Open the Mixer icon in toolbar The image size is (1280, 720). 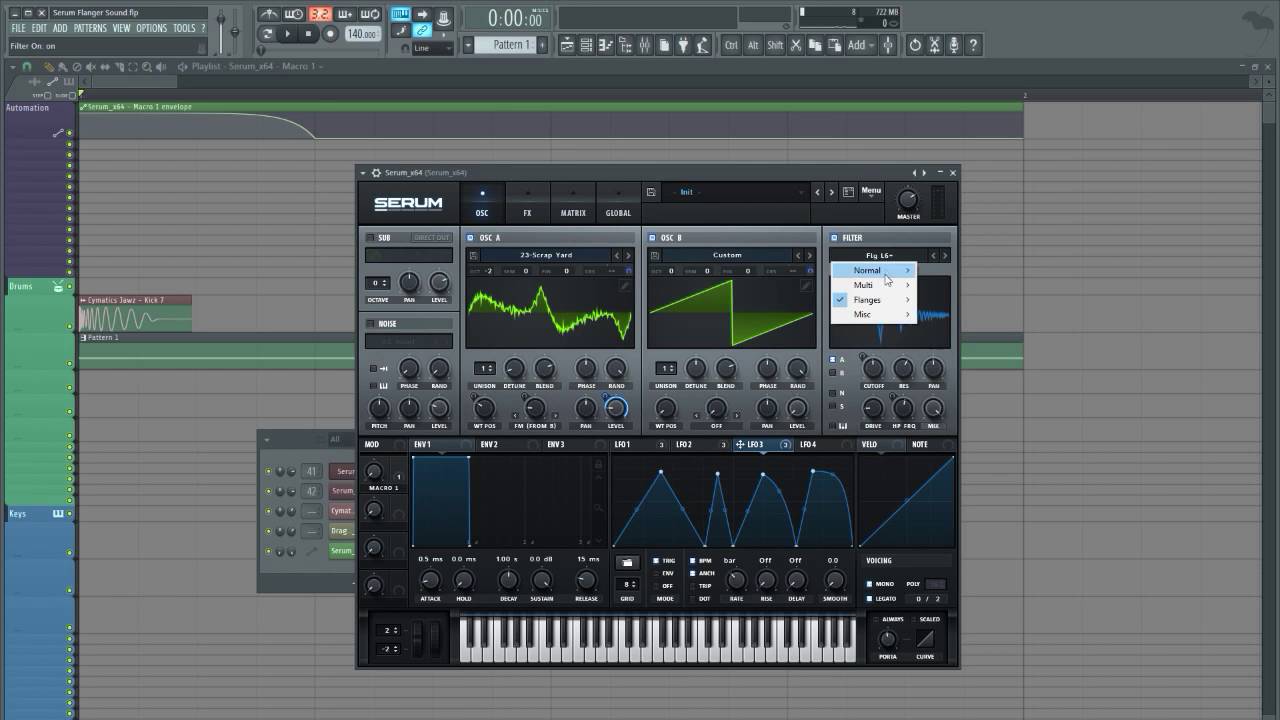tap(645, 45)
